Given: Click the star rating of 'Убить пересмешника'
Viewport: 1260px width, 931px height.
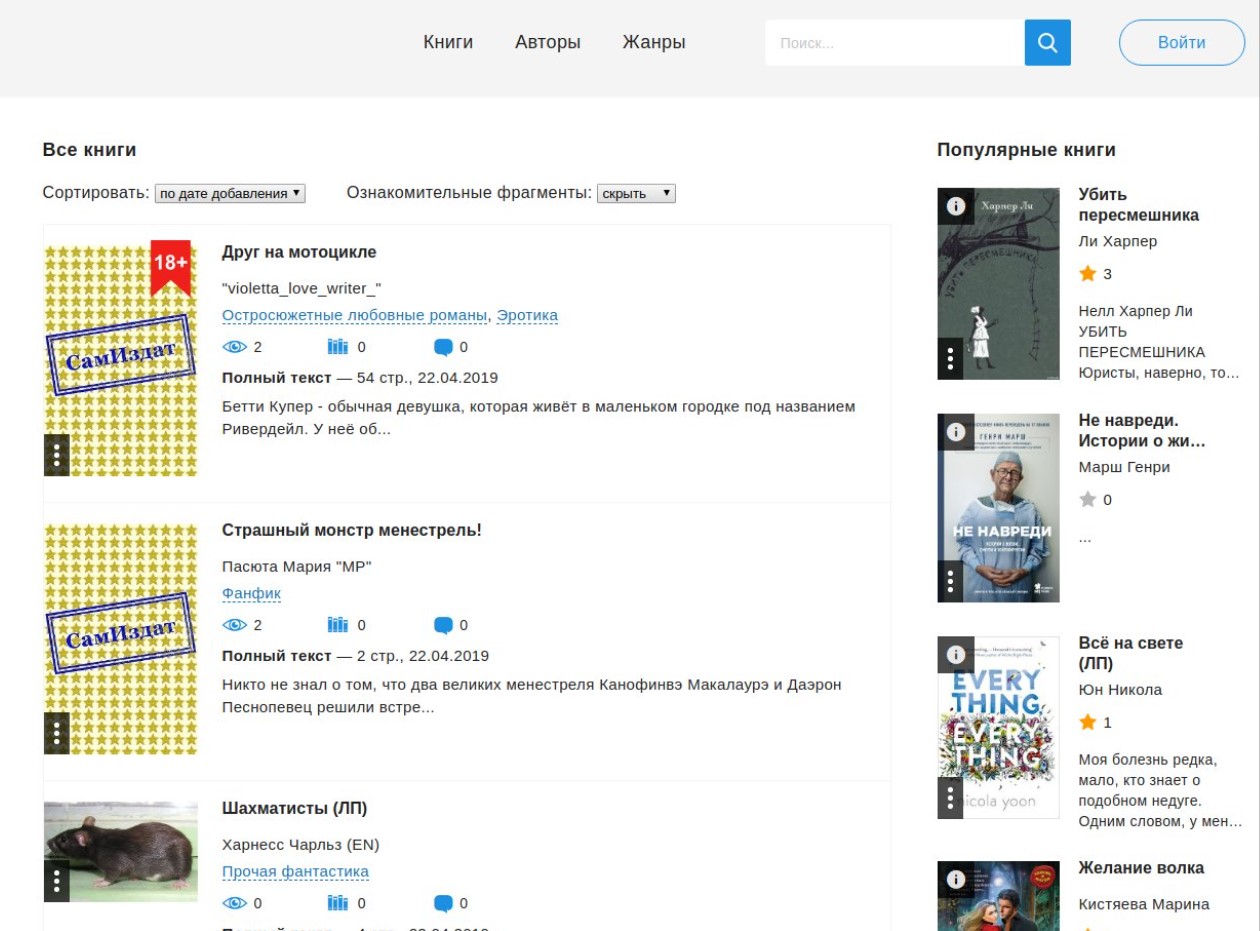Looking at the screenshot, I should (1088, 274).
